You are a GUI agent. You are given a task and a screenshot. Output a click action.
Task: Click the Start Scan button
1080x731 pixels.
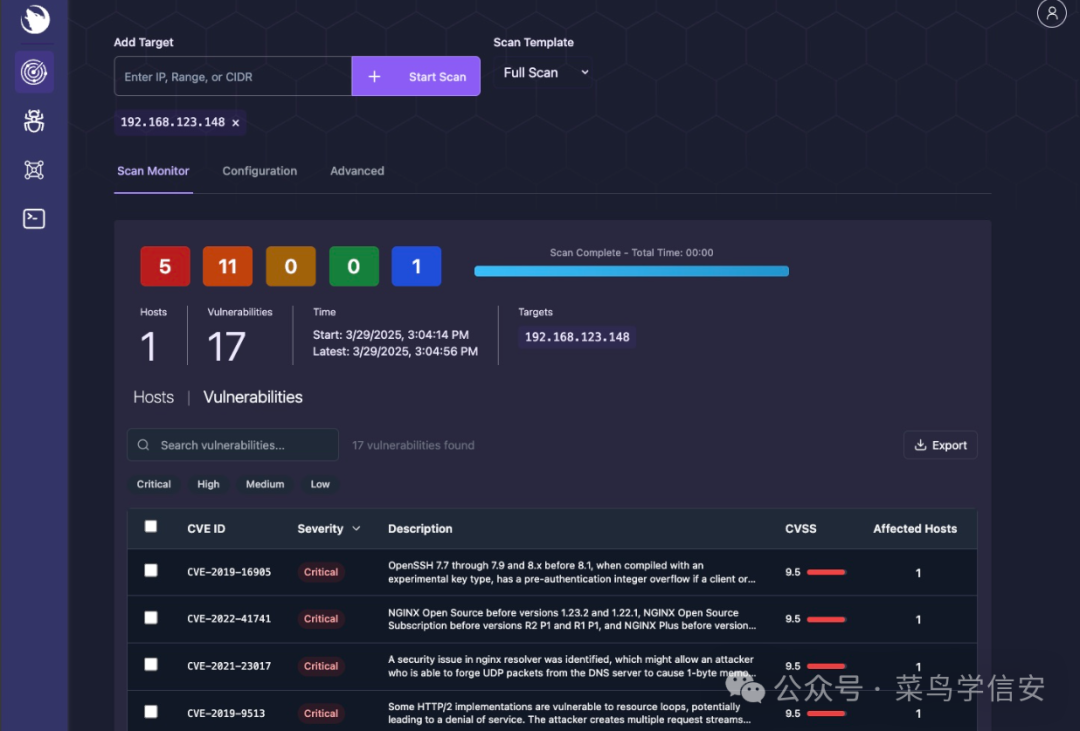[x=416, y=76]
